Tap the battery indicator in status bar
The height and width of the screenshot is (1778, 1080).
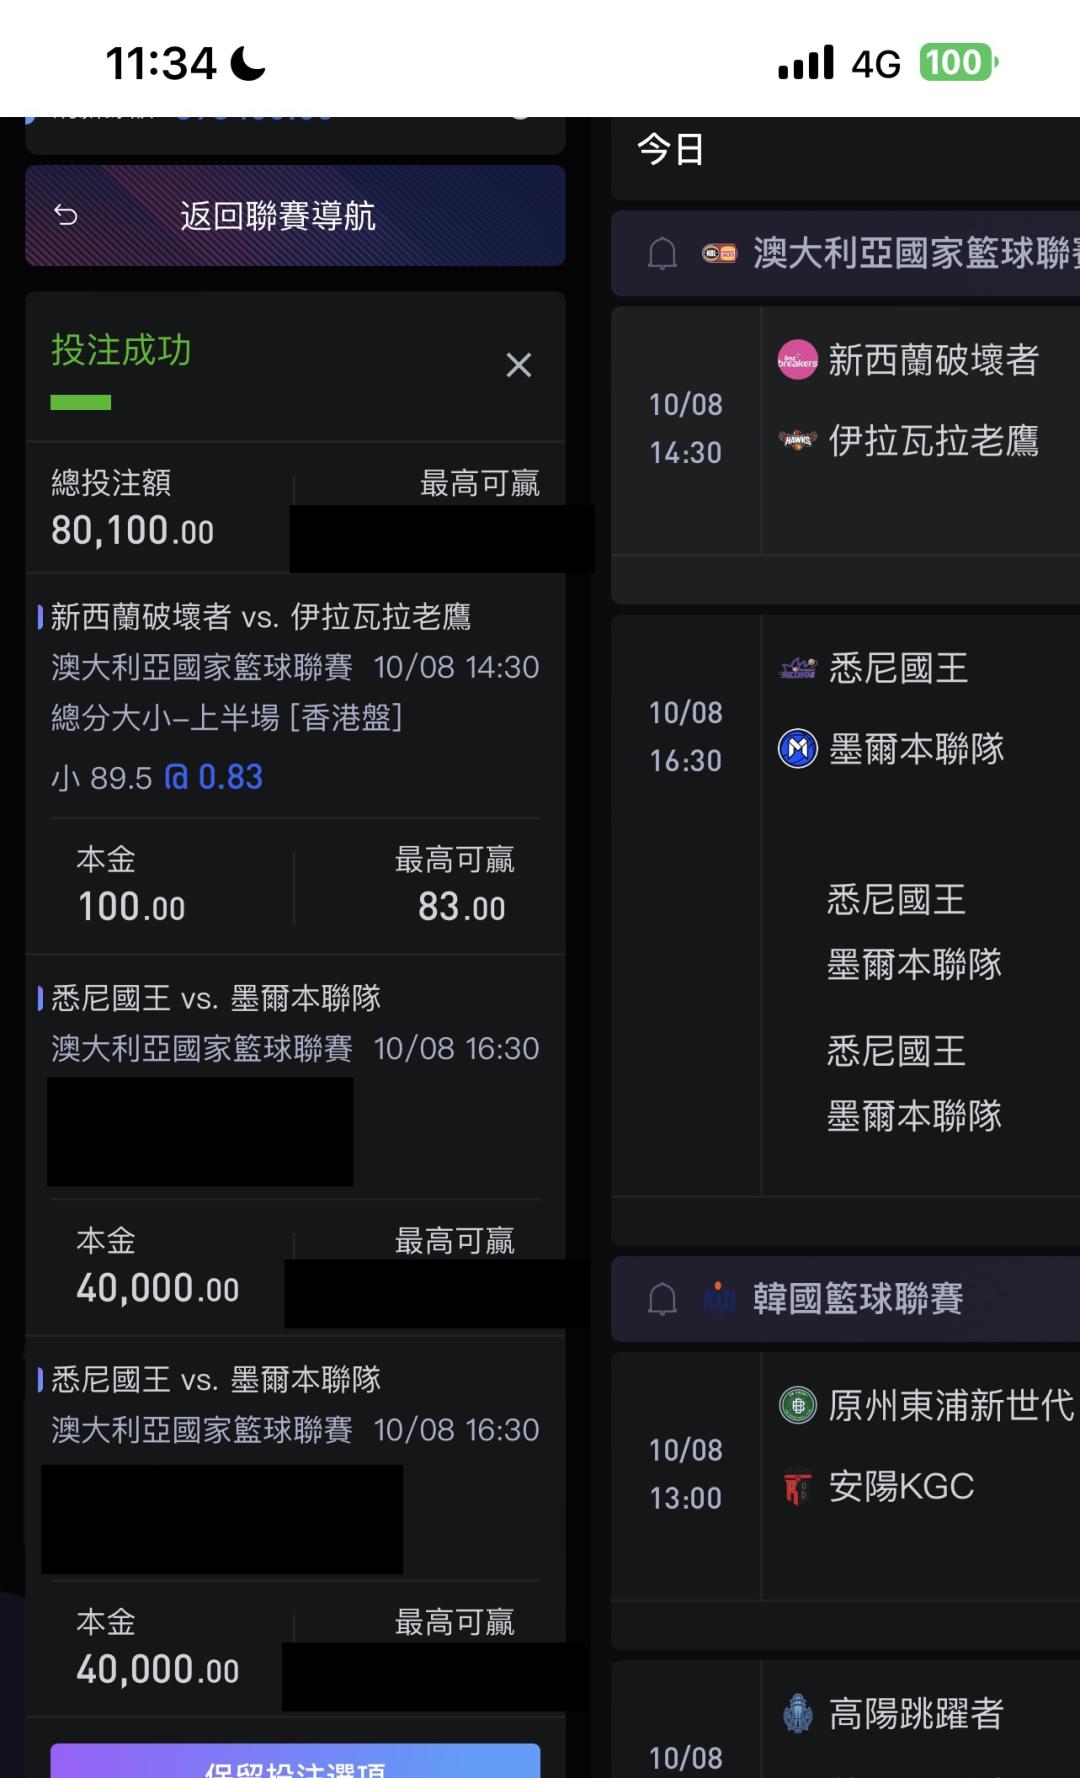957,63
